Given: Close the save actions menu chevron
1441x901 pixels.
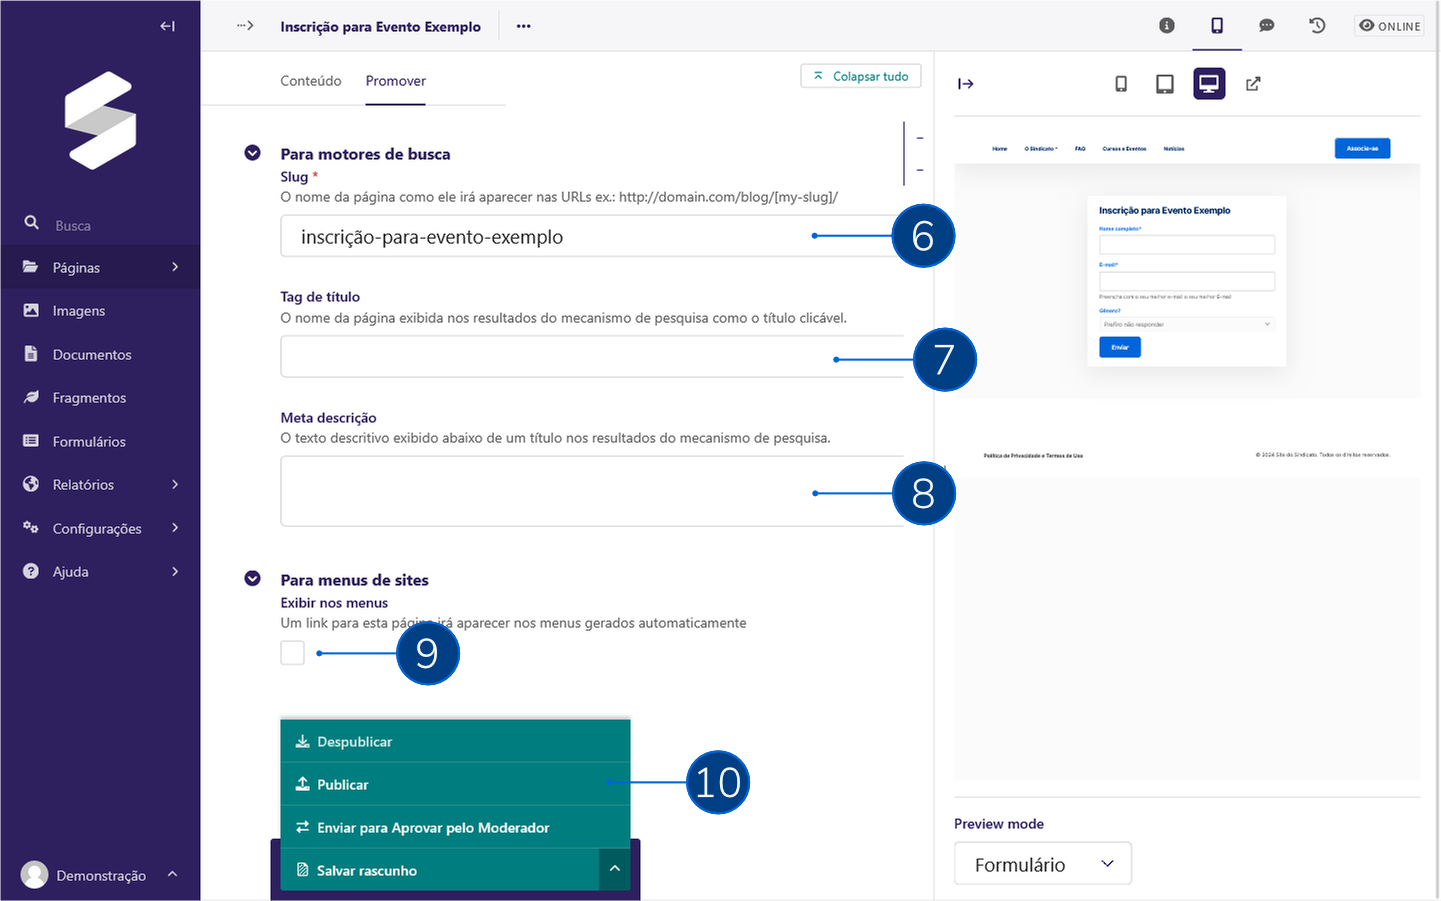Looking at the screenshot, I should point(614,869).
